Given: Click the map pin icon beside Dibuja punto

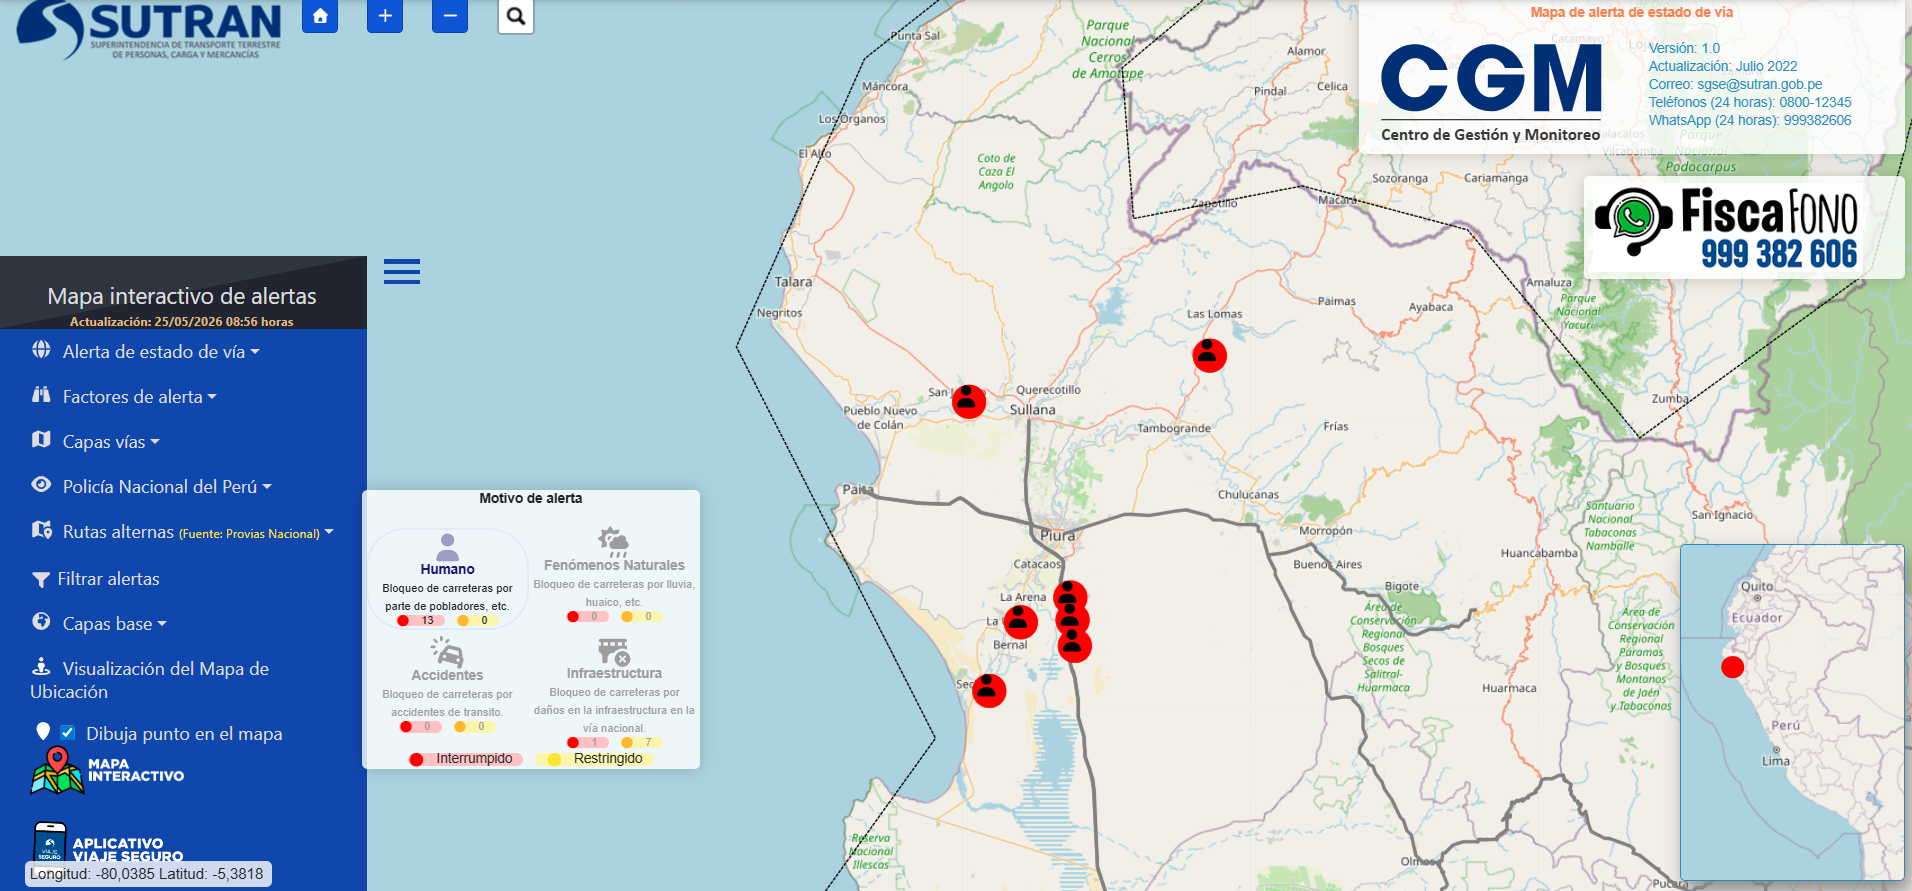Looking at the screenshot, I should pos(43,731).
